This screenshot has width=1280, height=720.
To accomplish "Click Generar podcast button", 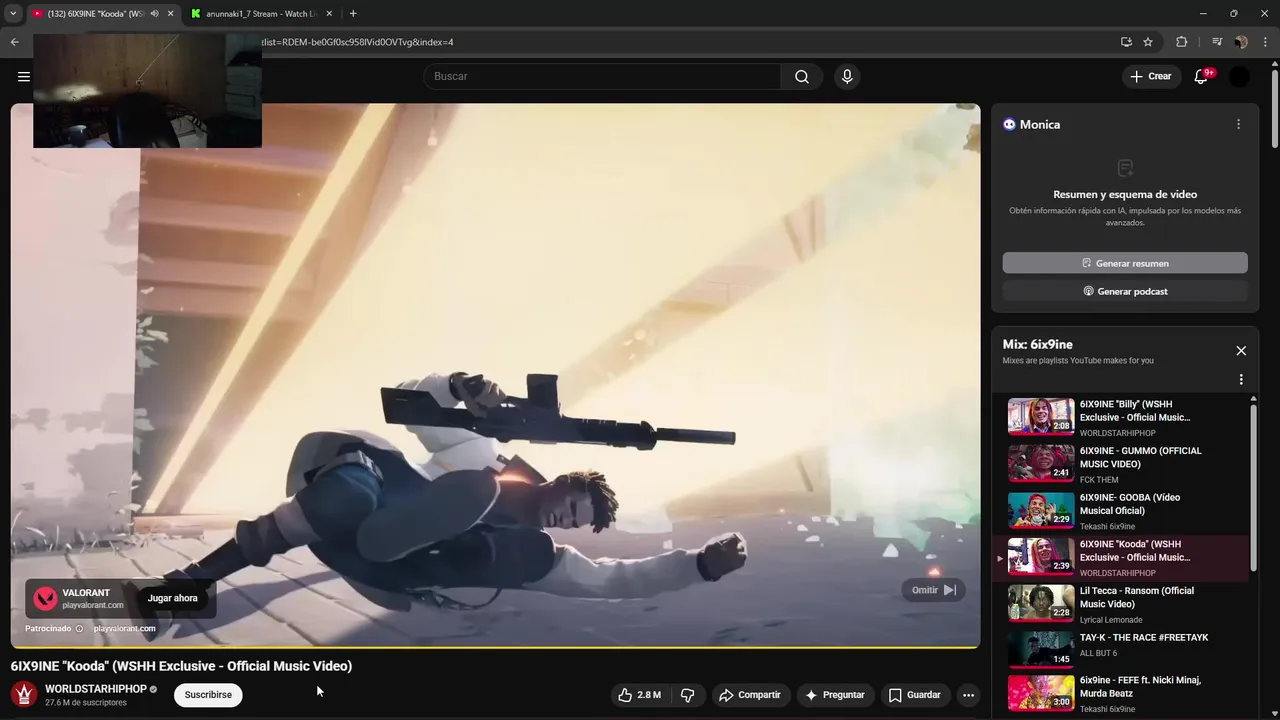I will point(1125,291).
